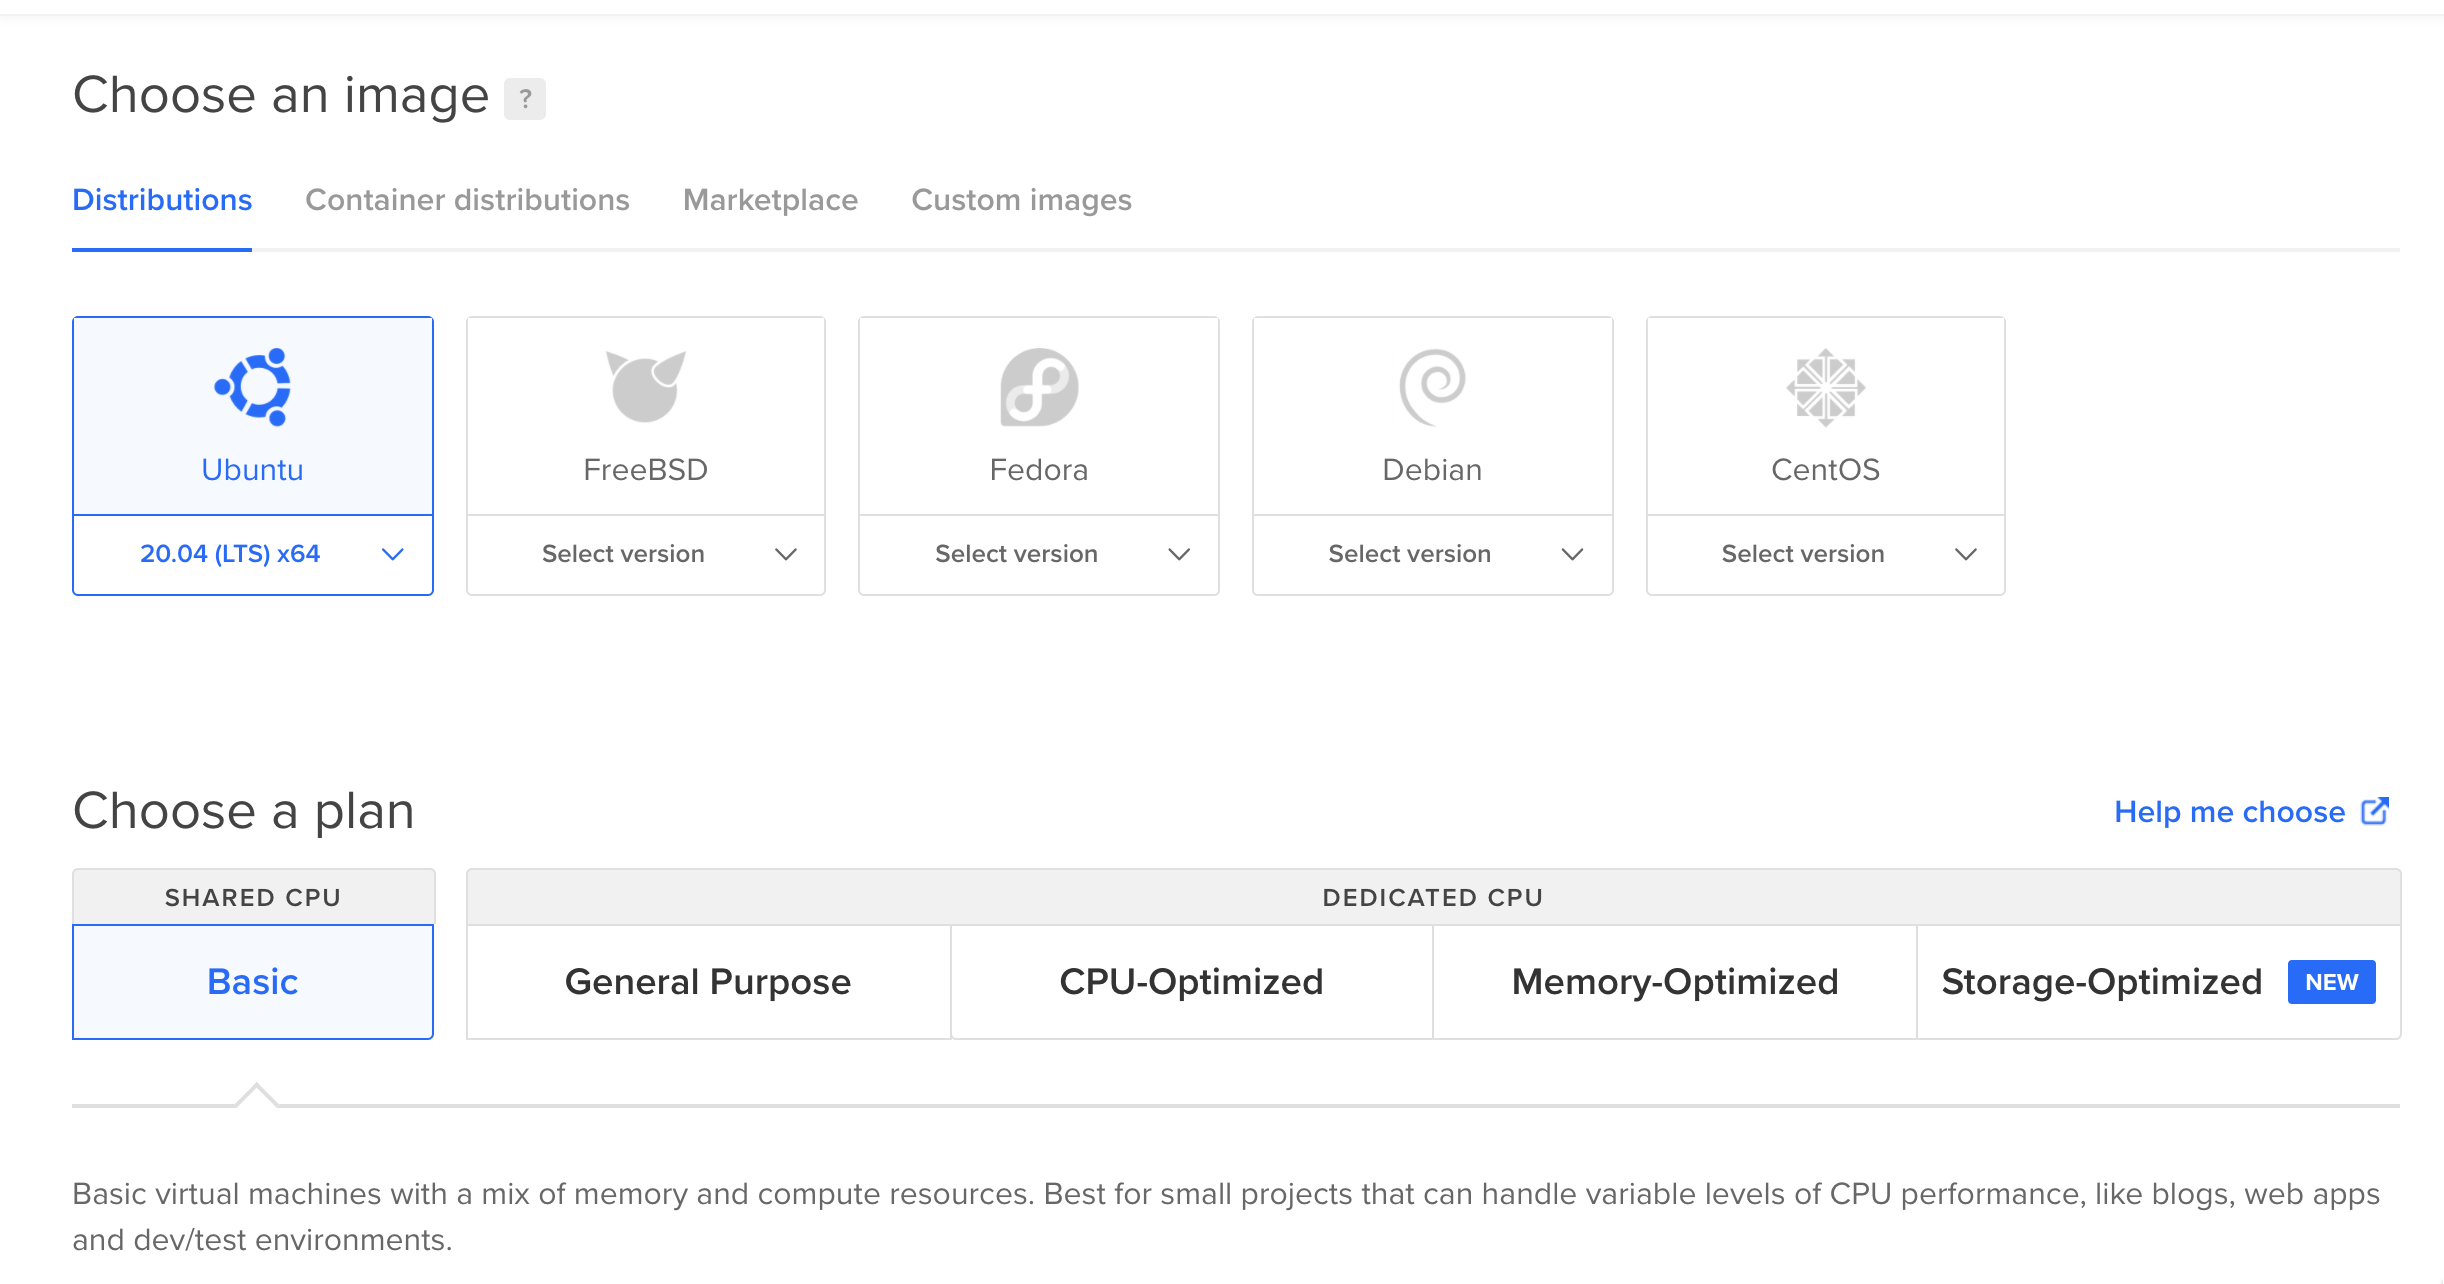
Task: Open the Marketplace tab
Action: pyautogui.click(x=770, y=200)
